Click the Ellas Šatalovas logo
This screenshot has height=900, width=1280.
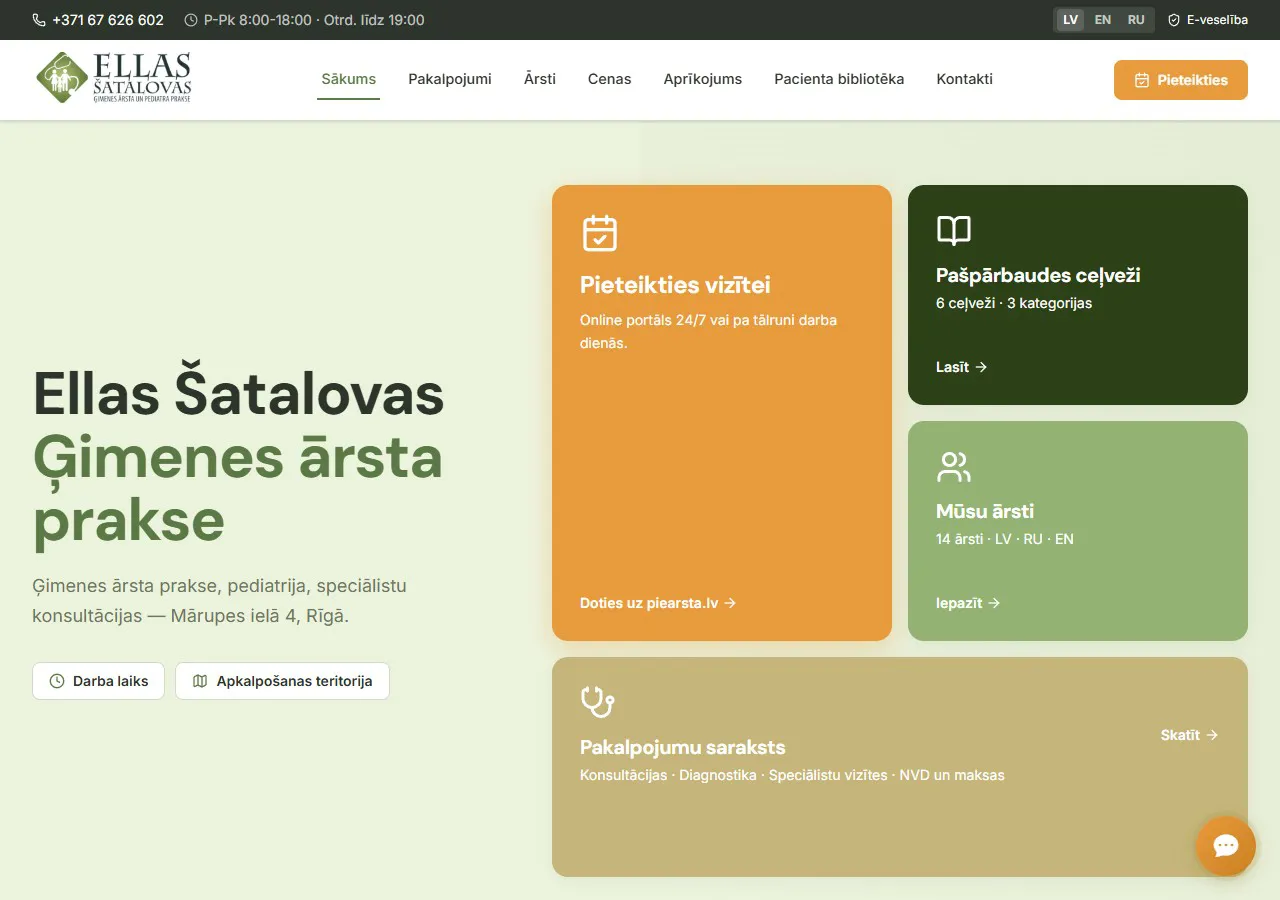click(113, 77)
